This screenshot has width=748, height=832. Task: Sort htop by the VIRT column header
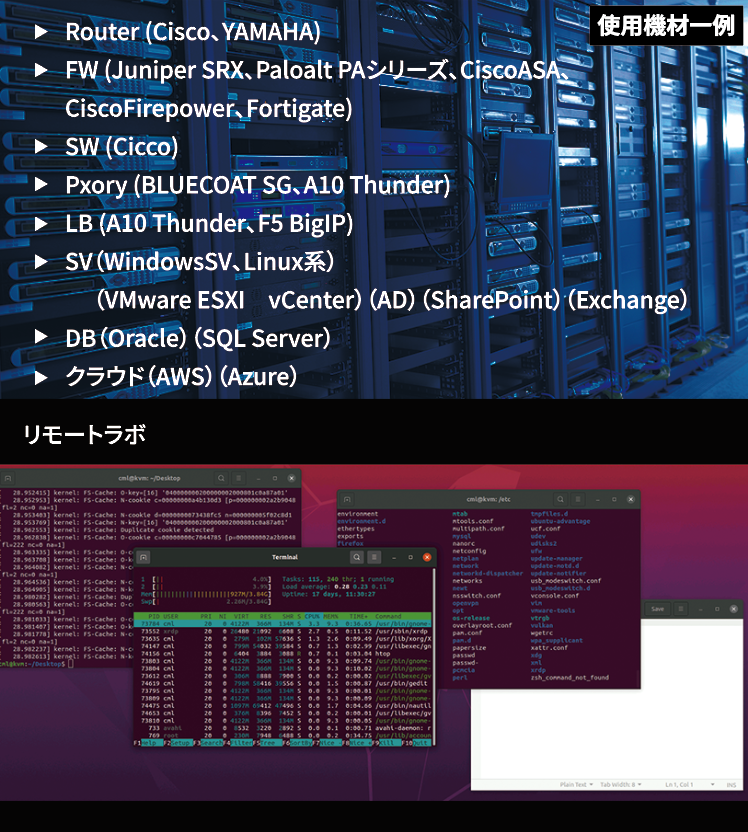tap(241, 617)
